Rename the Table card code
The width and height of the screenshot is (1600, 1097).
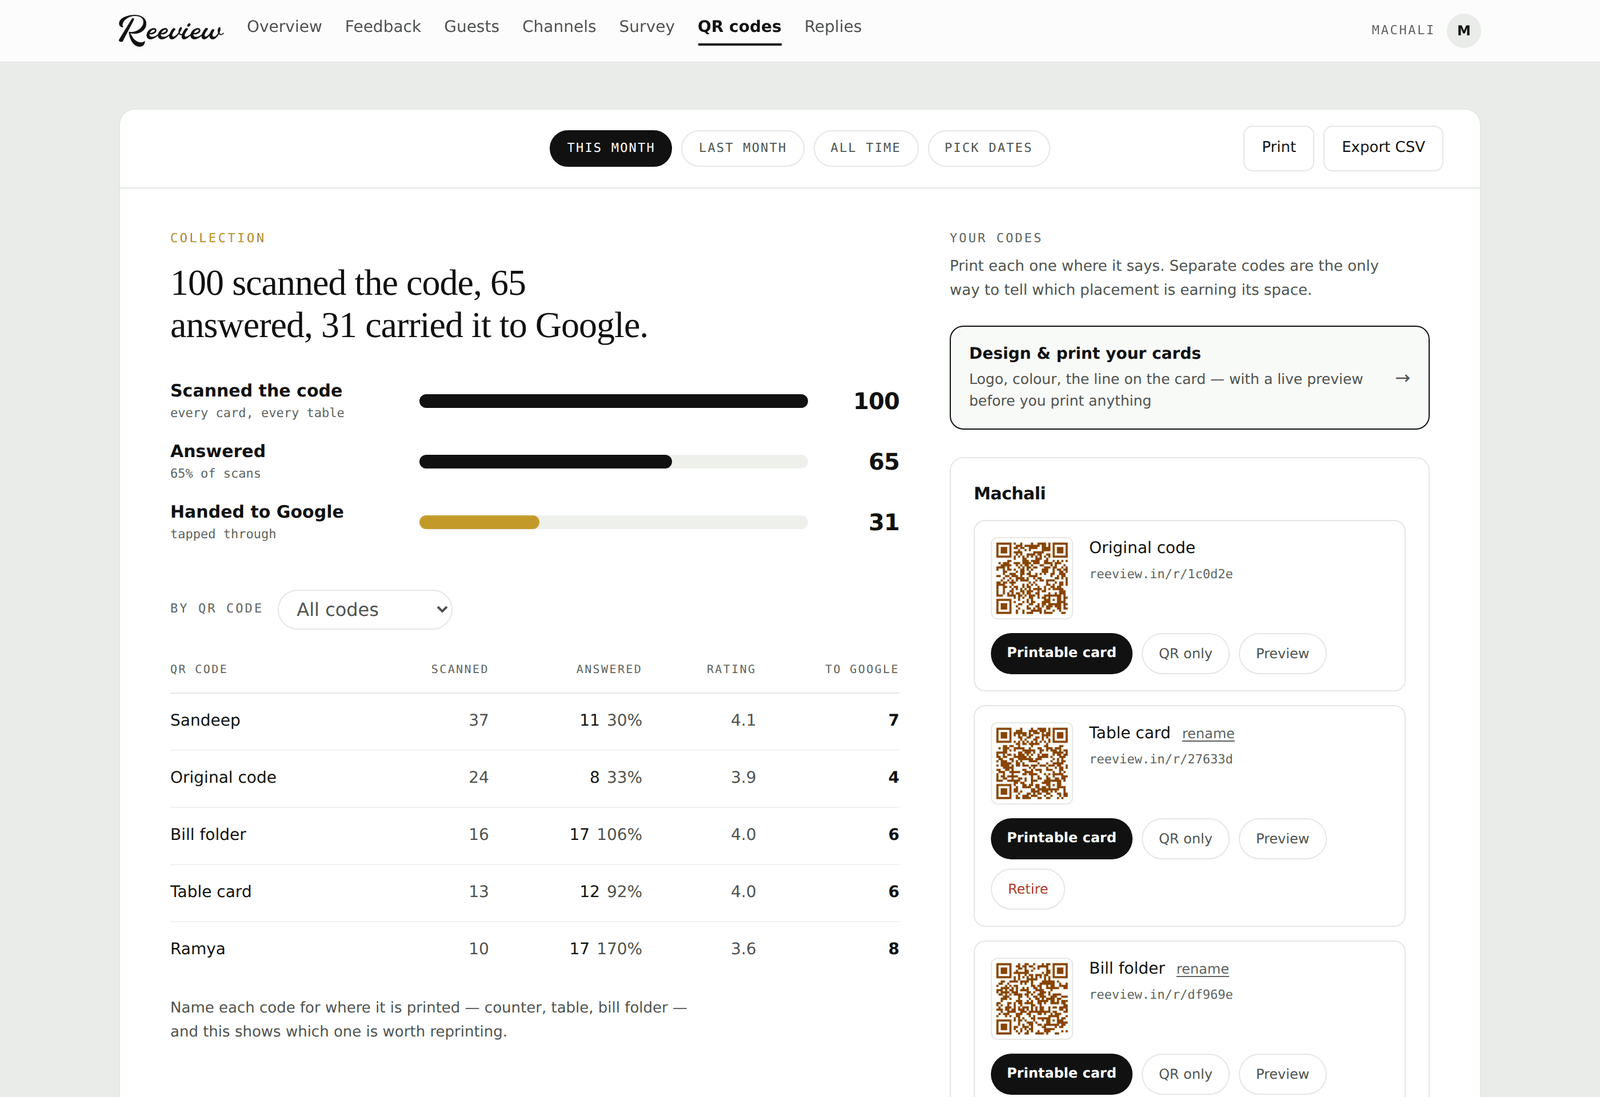[x=1208, y=734]
